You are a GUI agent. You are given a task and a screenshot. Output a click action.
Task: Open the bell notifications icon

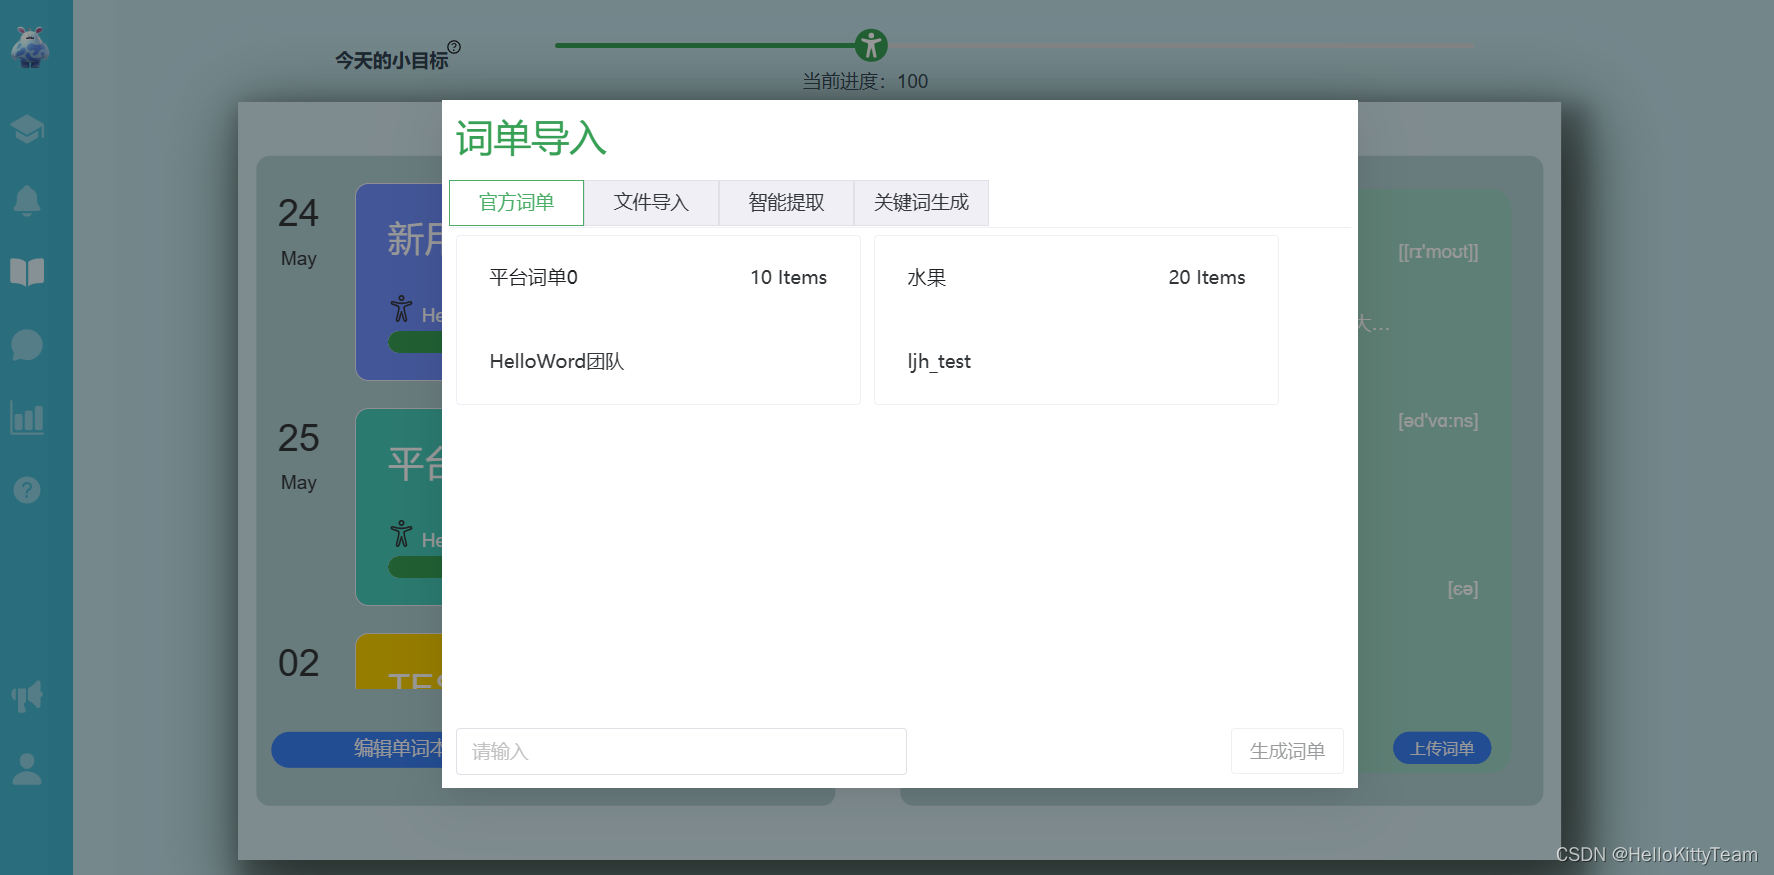(27, 201)
